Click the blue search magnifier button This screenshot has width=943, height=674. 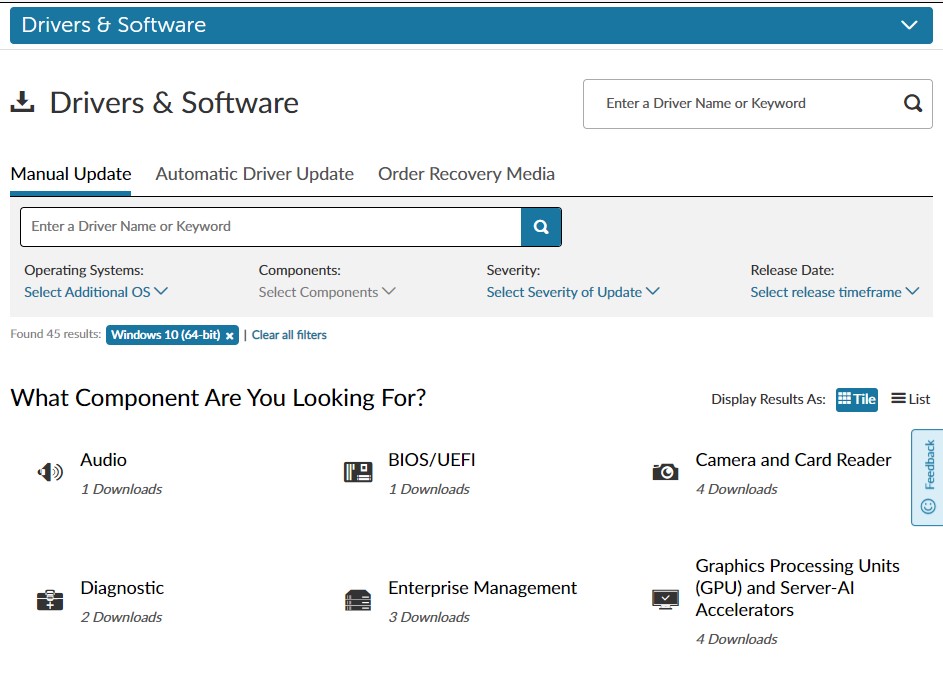tap(540, 227)
